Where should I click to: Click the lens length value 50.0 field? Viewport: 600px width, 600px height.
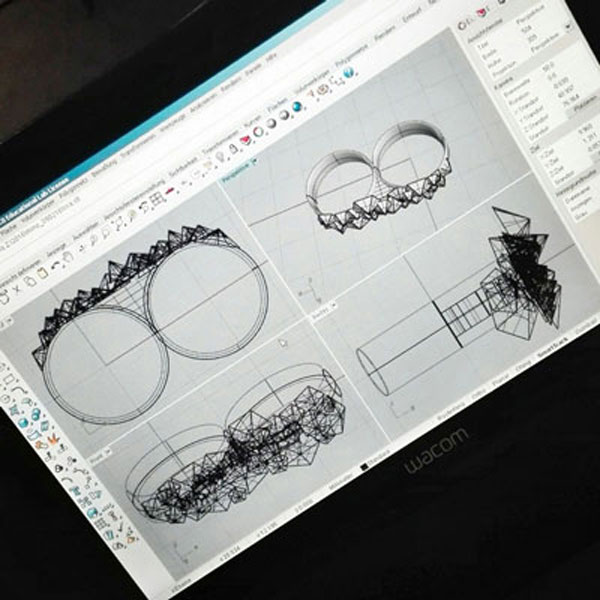(x=548, y=66)
